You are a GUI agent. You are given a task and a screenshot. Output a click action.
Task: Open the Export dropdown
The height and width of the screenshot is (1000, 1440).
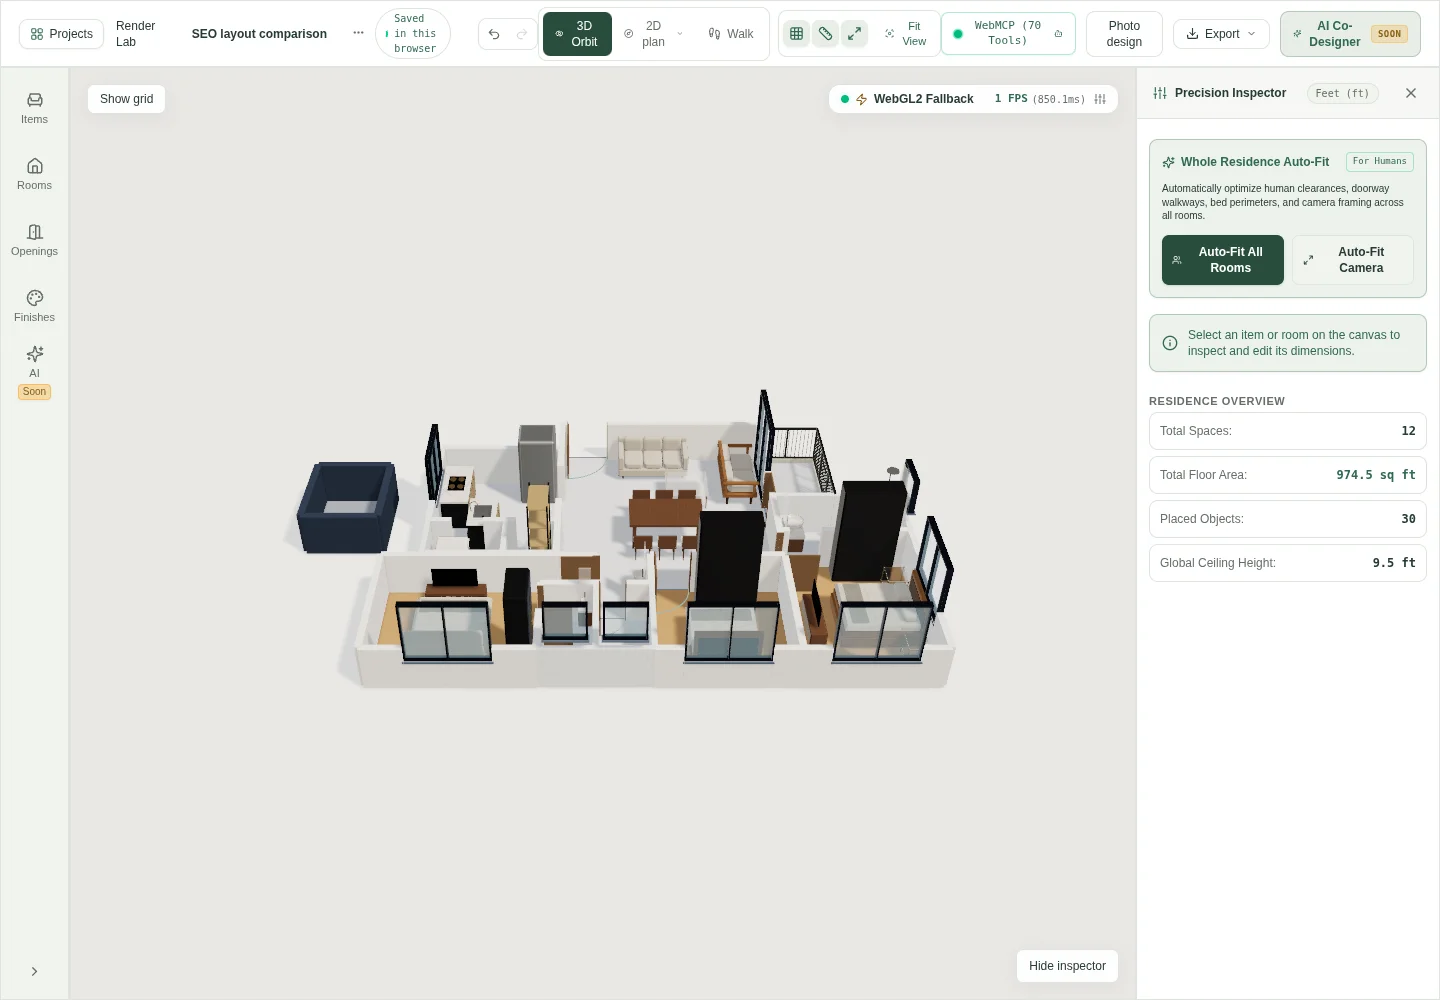[x=1221, y=34]
